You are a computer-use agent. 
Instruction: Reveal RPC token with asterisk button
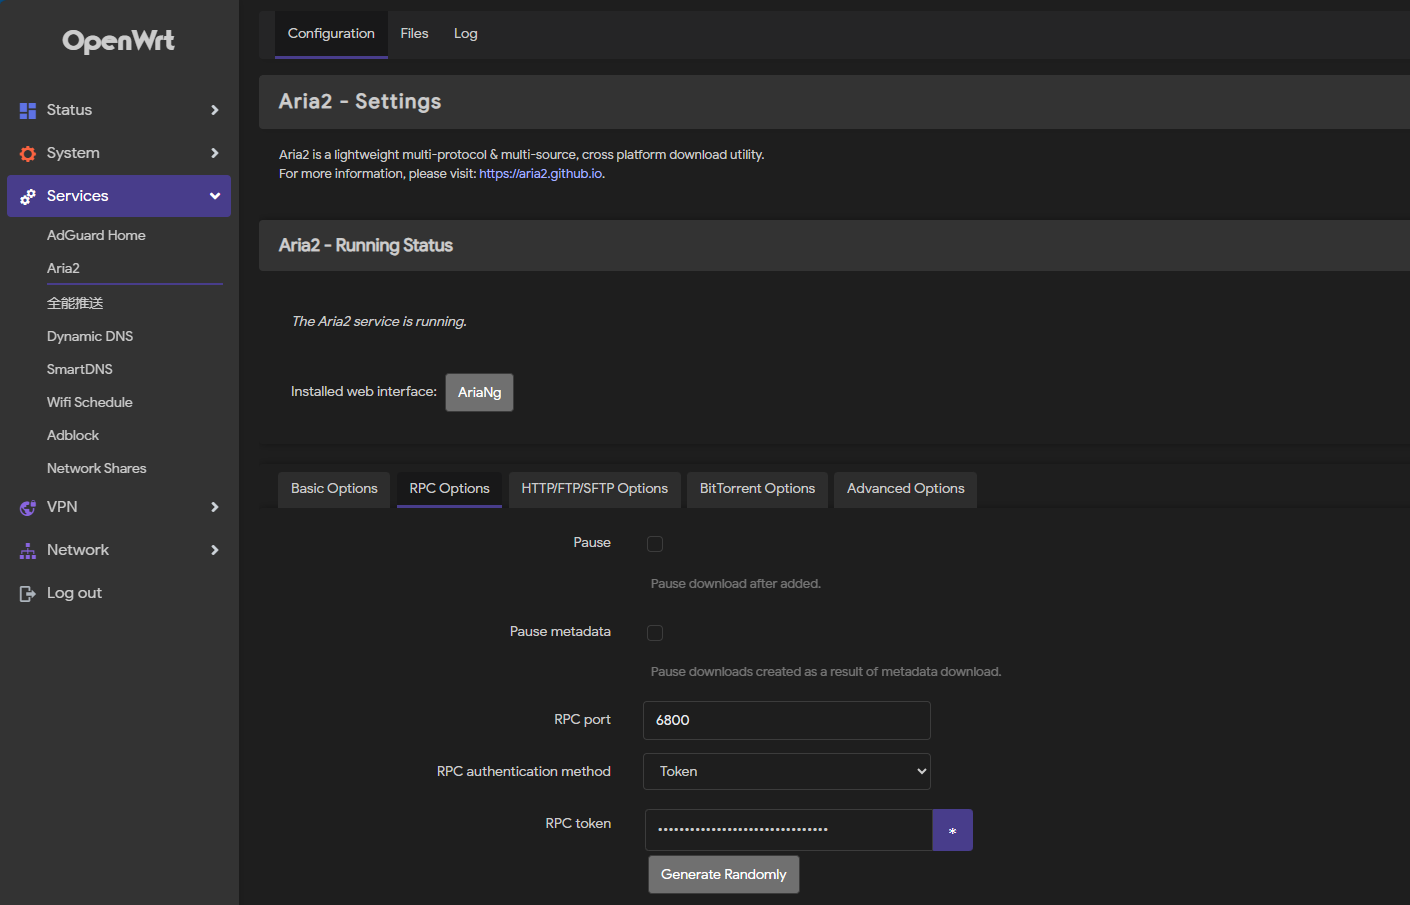tap(952, 831)
